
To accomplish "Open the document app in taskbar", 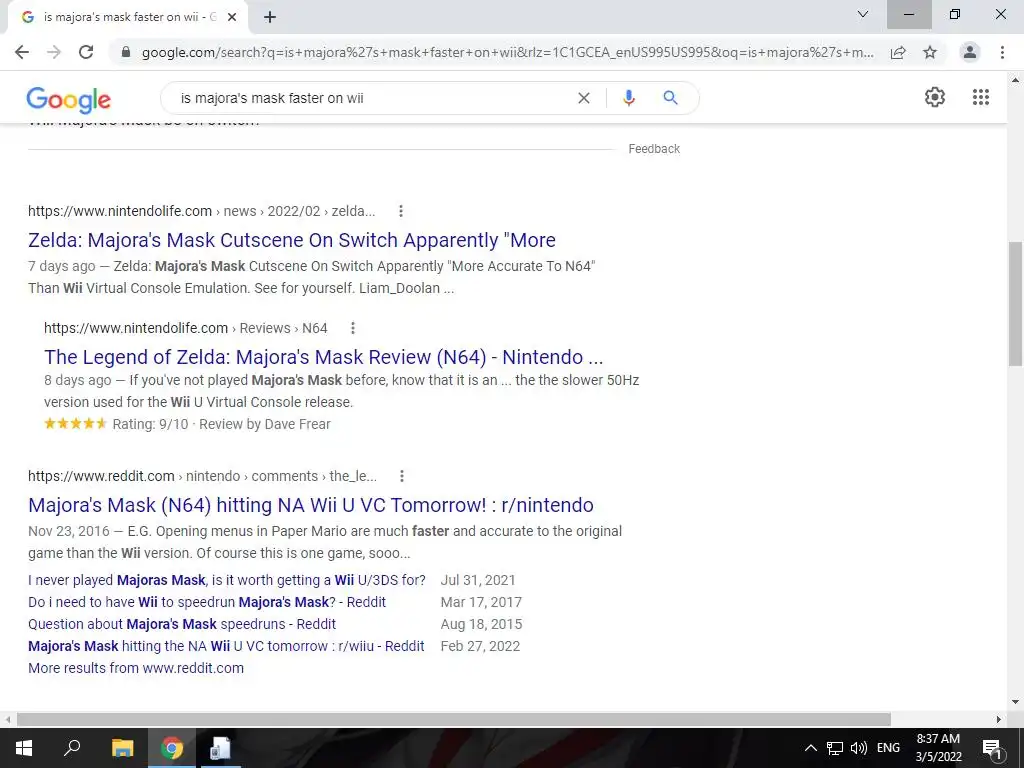I will [x=220, y=748].
